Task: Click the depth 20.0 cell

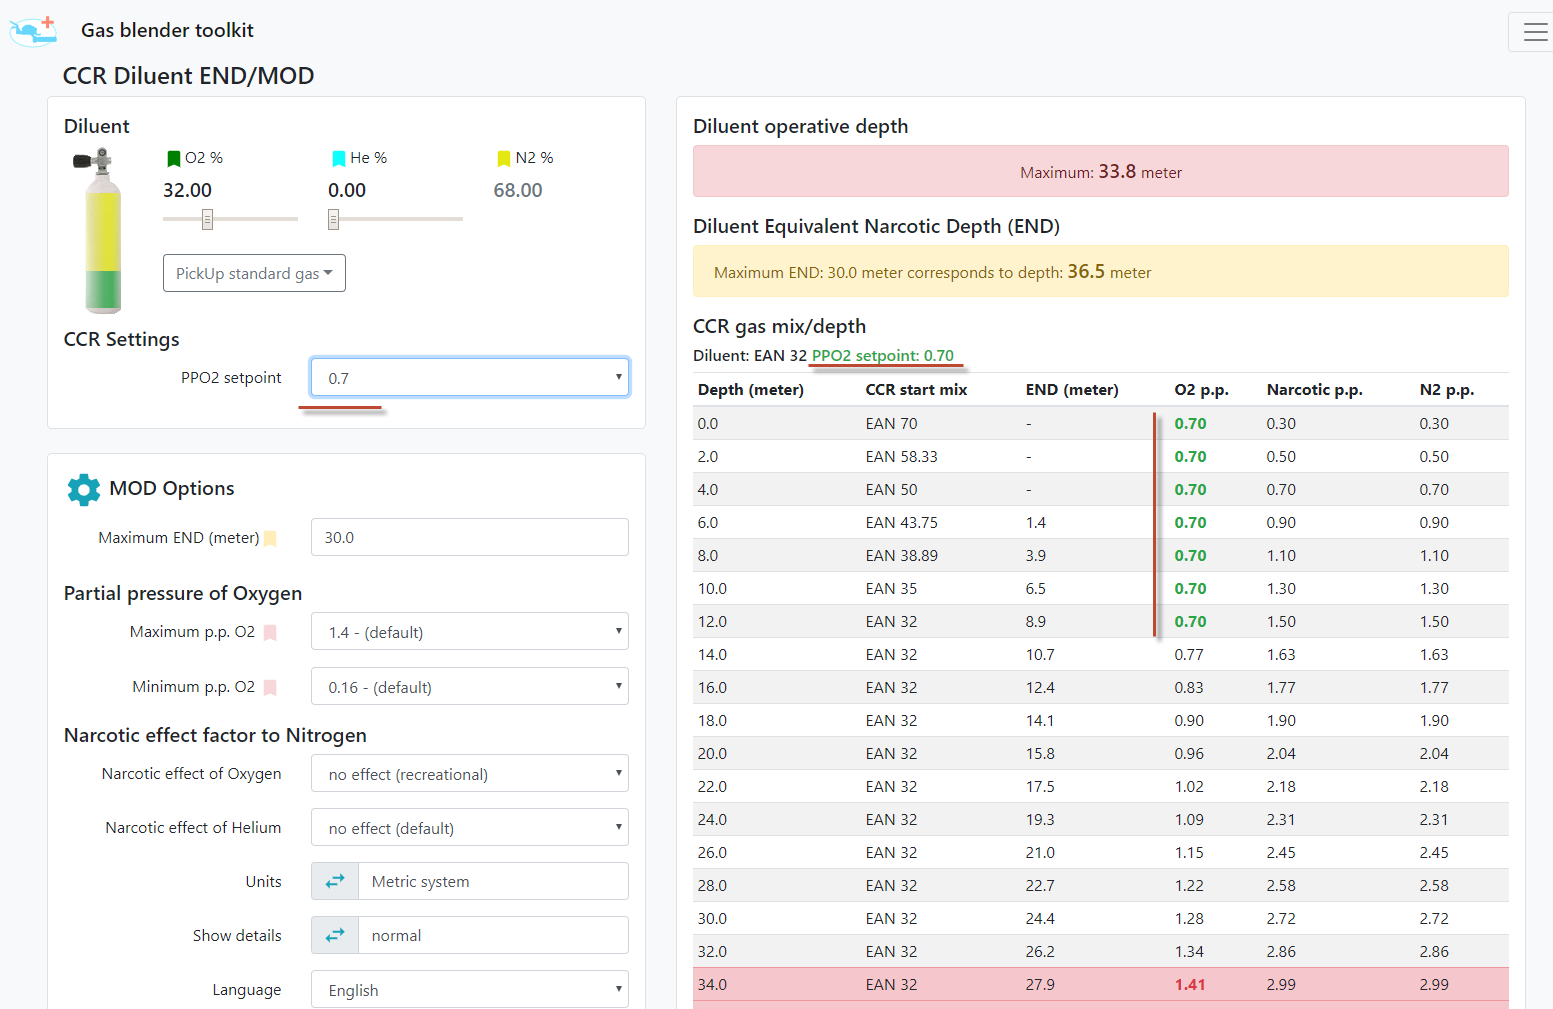Action: click(712, 754)
